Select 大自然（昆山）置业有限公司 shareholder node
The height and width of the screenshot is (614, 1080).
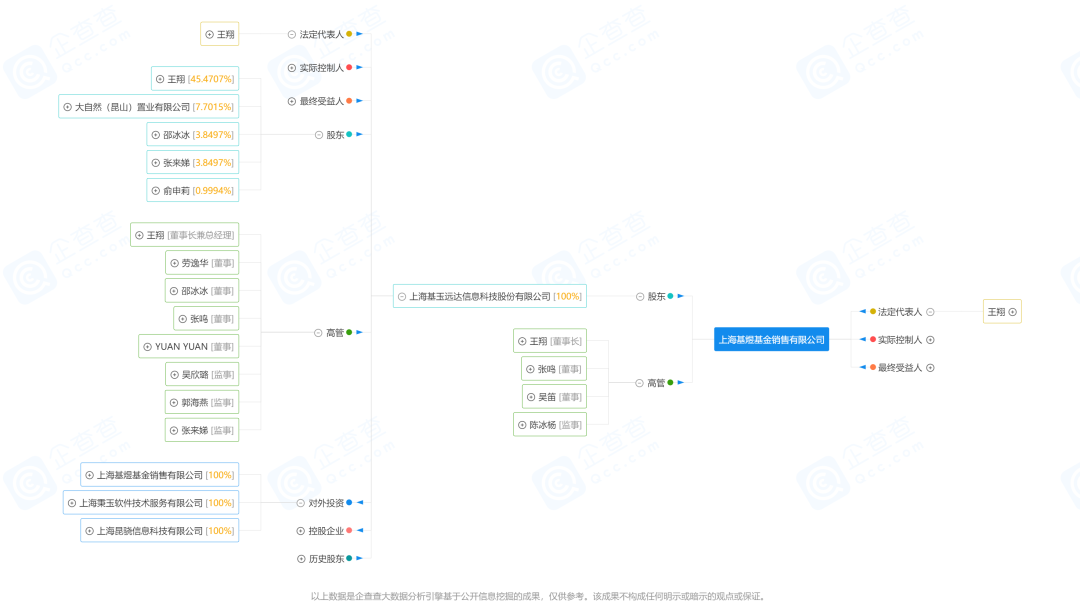coord(148,107)
